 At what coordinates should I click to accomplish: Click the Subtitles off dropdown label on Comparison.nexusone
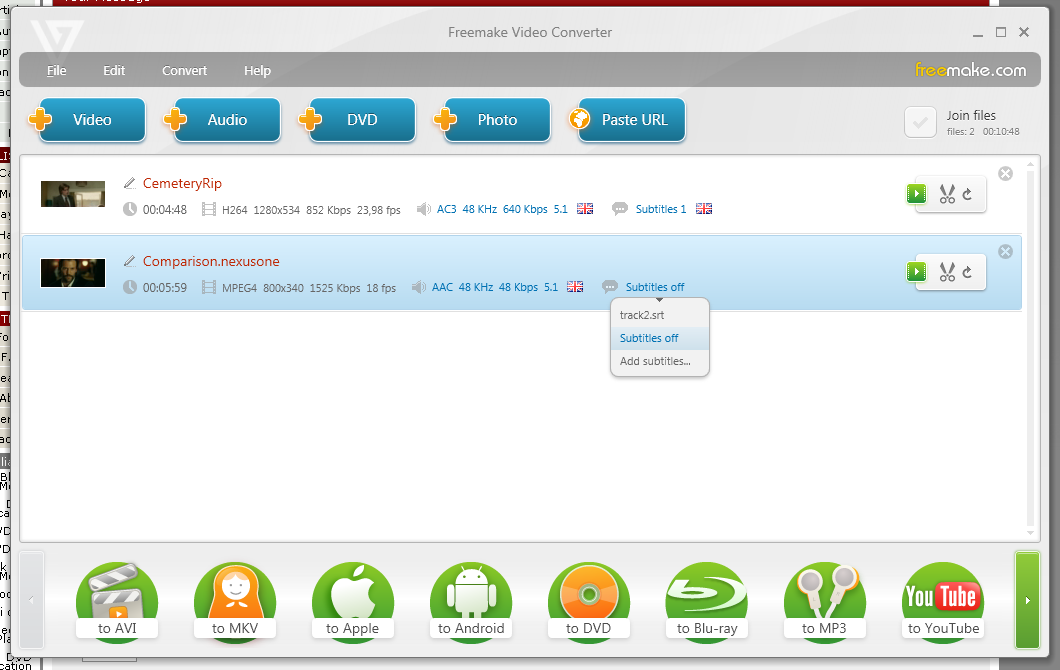pos(654,287)
